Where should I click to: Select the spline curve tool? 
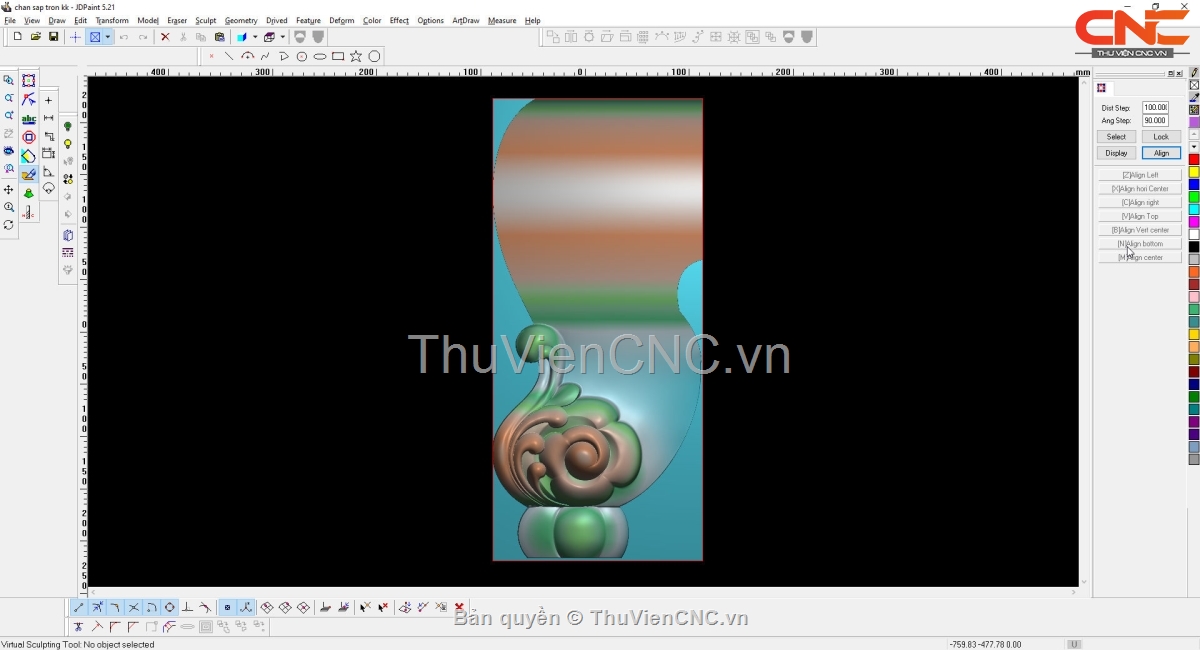click(265, 56)
